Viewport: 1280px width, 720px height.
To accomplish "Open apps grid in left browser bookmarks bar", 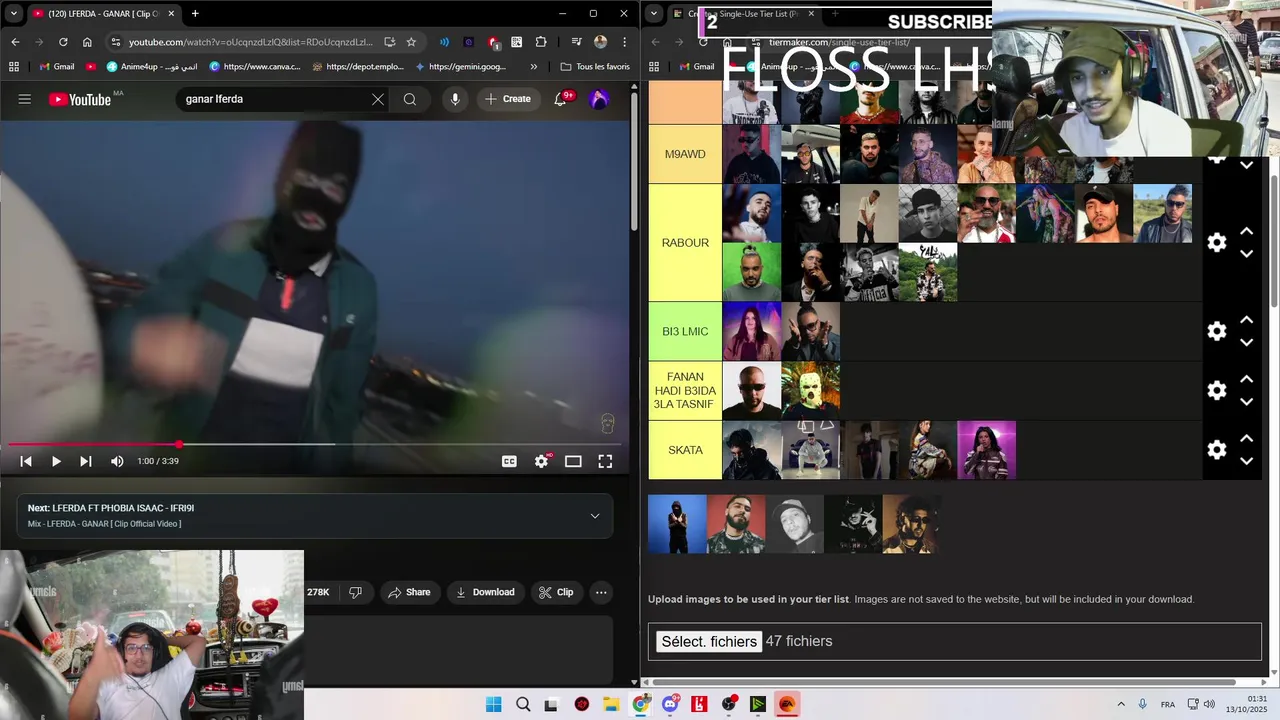I will [14, 67].
